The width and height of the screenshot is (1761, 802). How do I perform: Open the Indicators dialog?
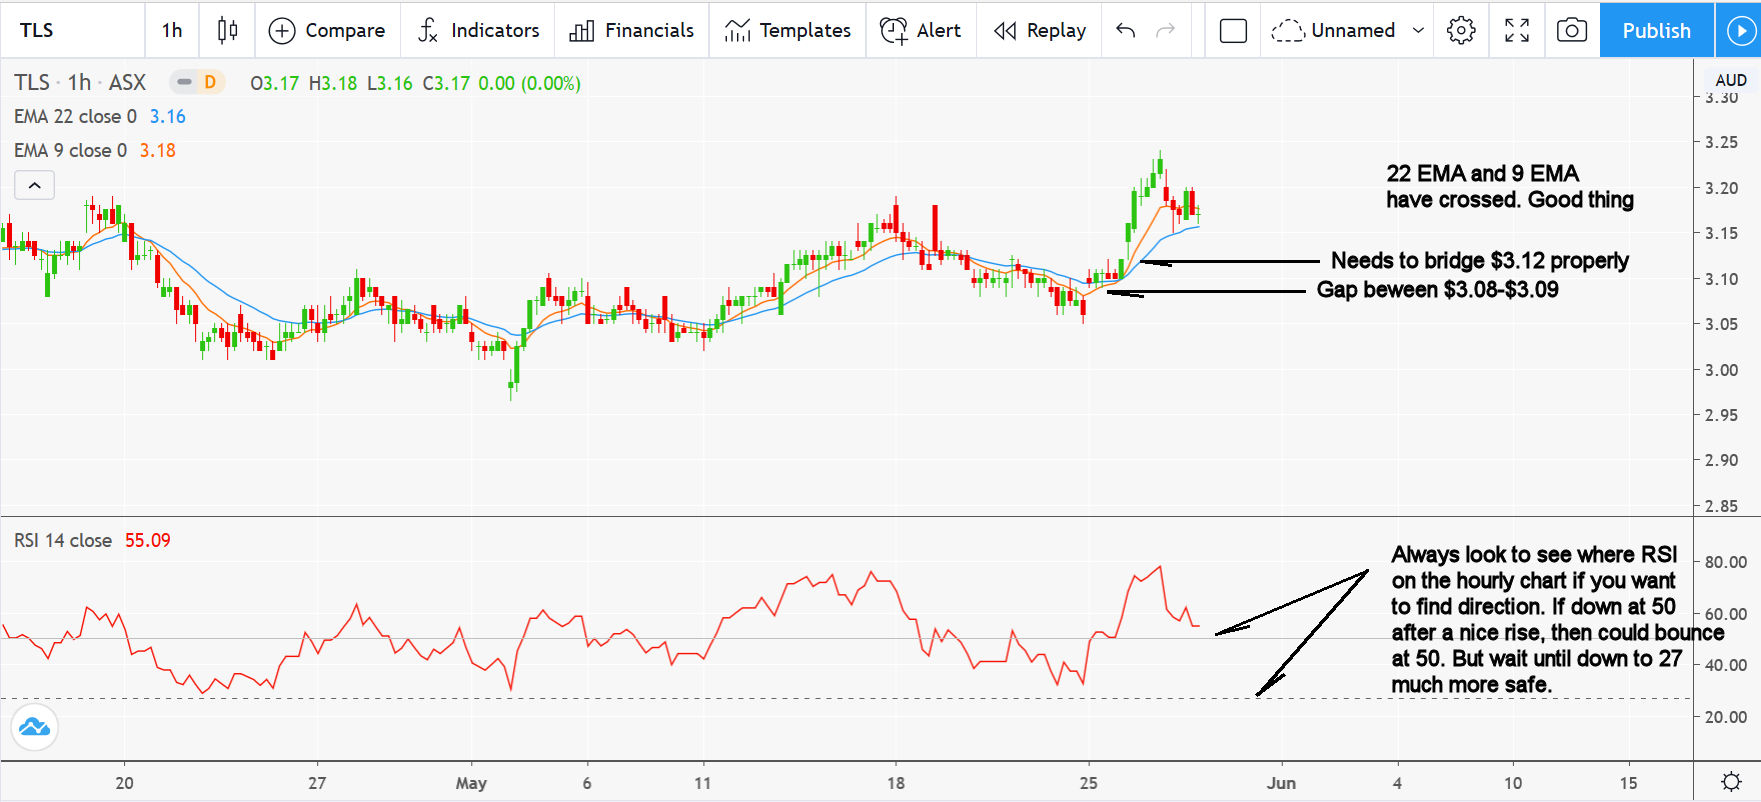478,30
